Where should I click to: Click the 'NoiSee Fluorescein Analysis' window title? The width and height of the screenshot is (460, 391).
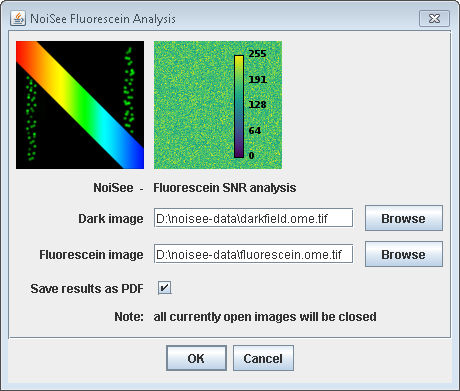pos(103,19)
